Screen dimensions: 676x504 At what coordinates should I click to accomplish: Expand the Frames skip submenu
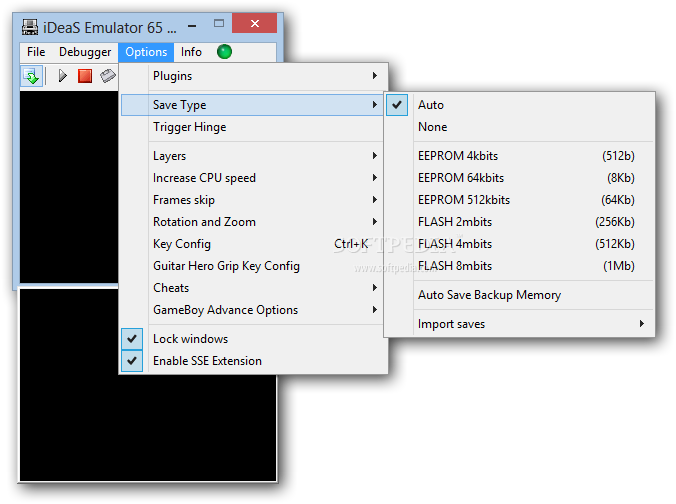tap(253, 200)
